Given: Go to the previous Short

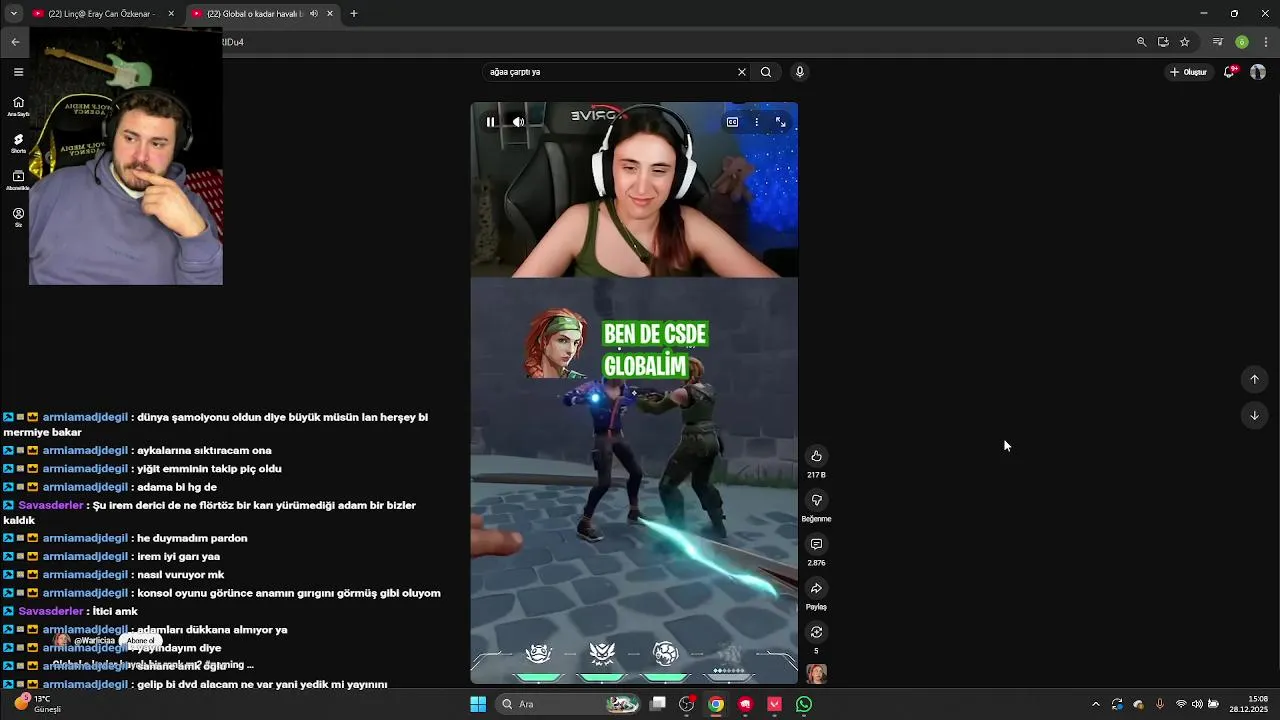Looking at the screenshot, I should (x=1254, y=379).
